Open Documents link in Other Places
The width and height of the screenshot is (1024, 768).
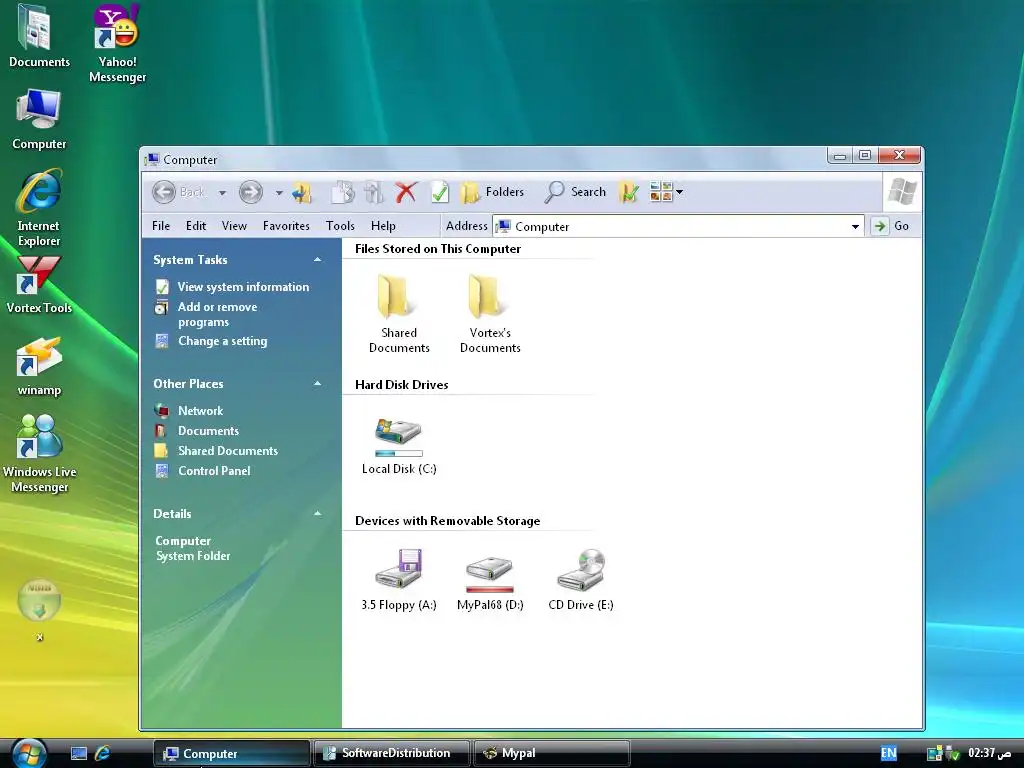pyautogui.click(x=208, y=431)
